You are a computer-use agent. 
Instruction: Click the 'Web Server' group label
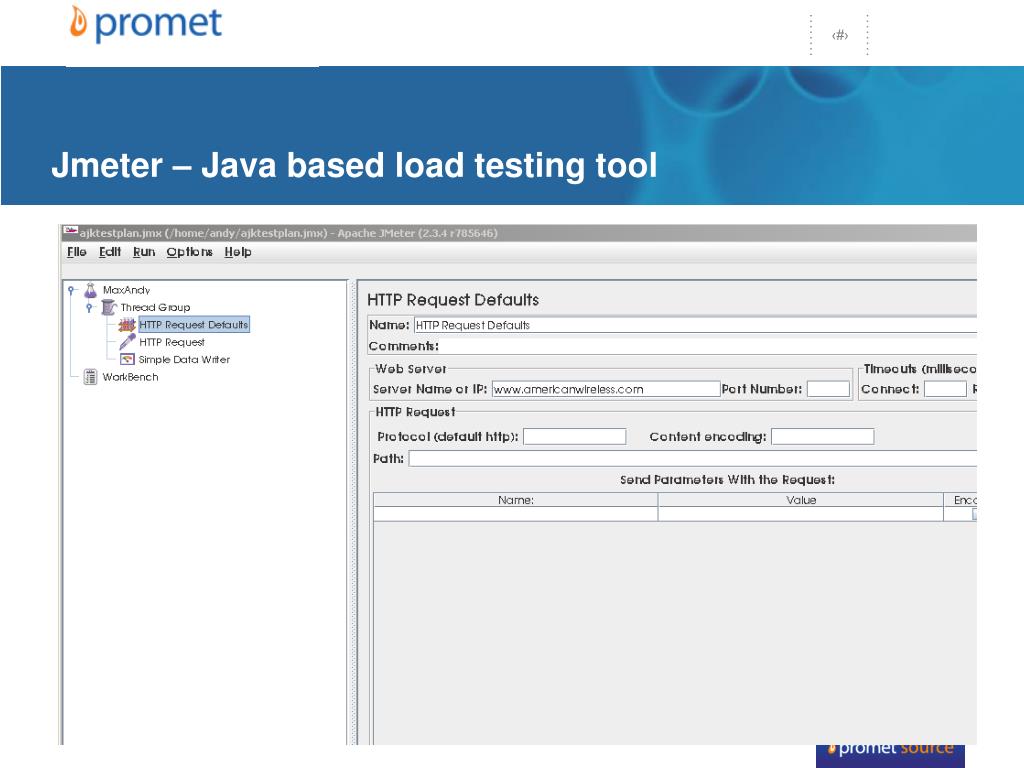411,369
